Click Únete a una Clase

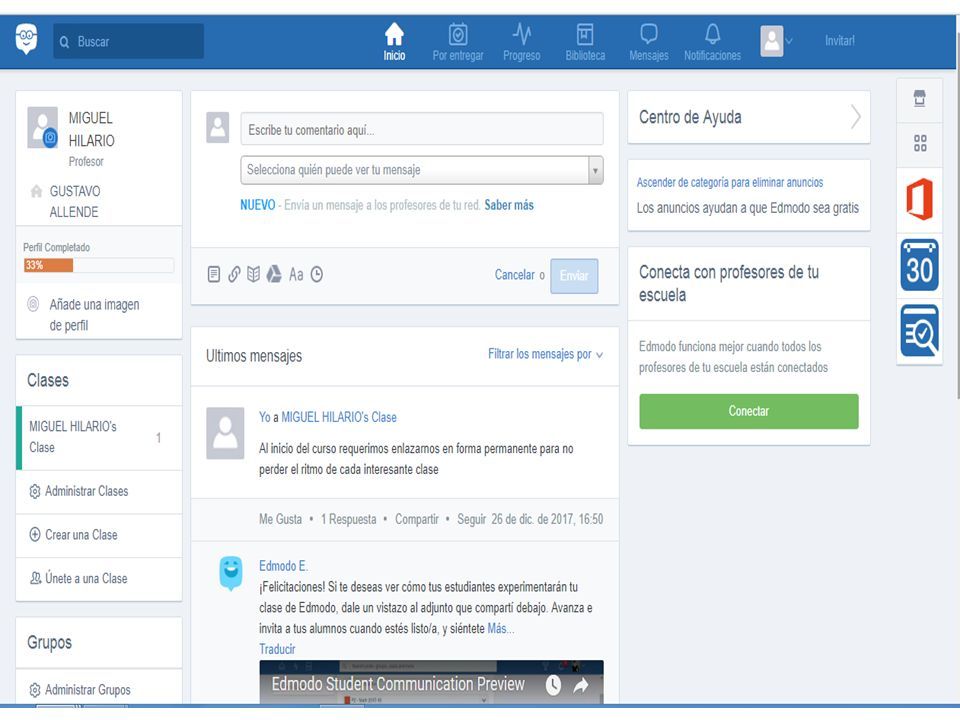(86, 578)
